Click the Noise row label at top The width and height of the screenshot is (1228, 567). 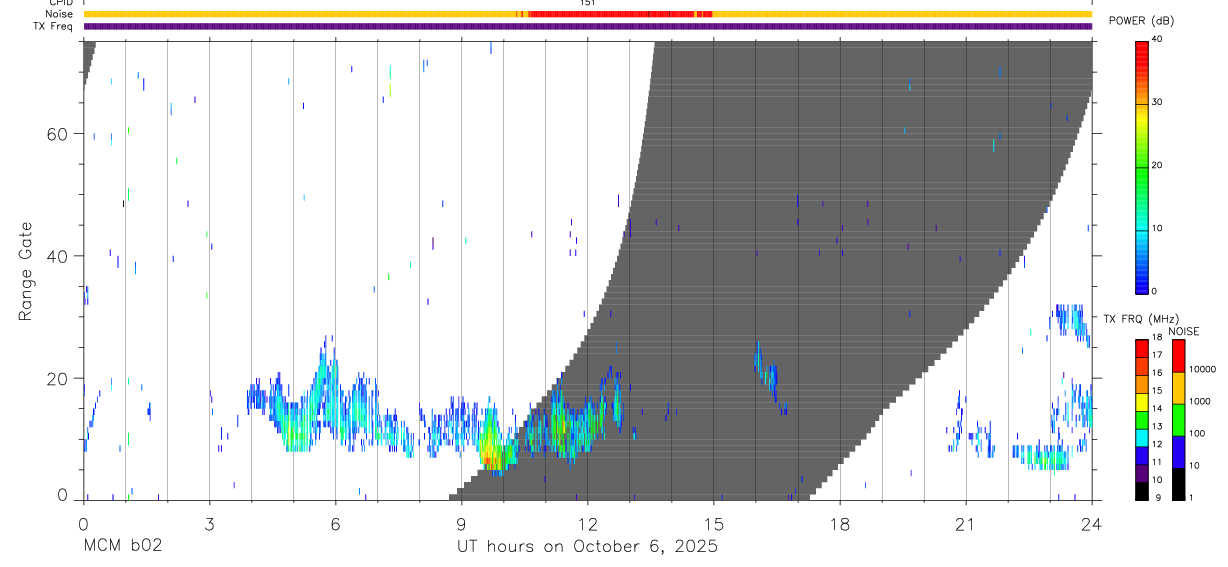pyautogui.click(x=59, y=14)
